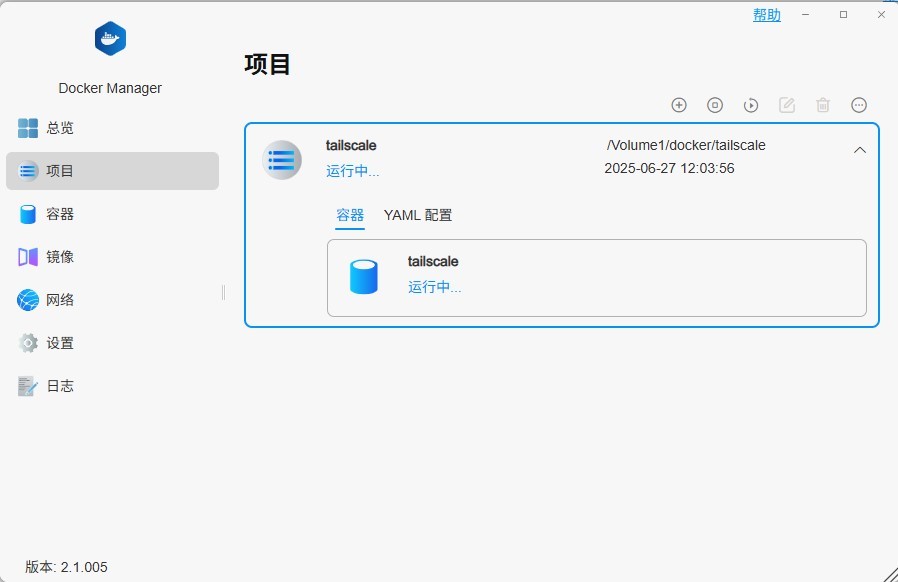Collapse the tailscale project card

pos(860,150)
